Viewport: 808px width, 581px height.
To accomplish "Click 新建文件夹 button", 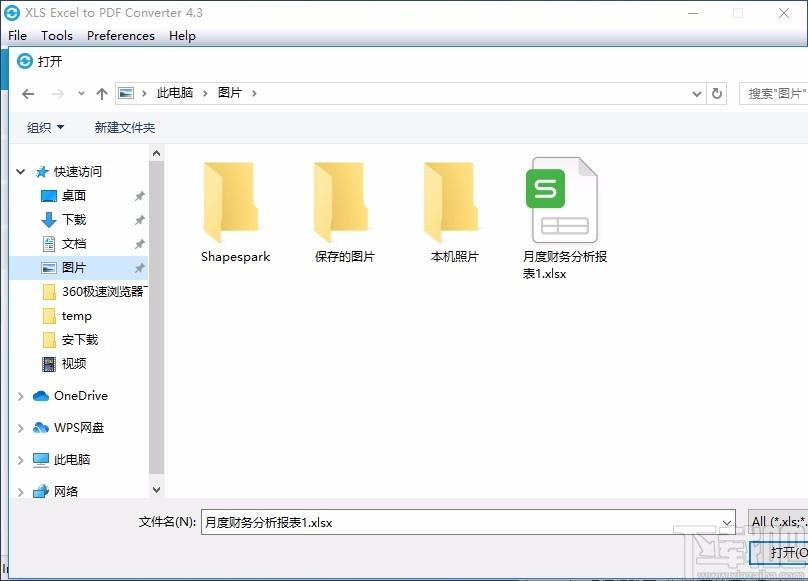I will (x=125, y=127).
